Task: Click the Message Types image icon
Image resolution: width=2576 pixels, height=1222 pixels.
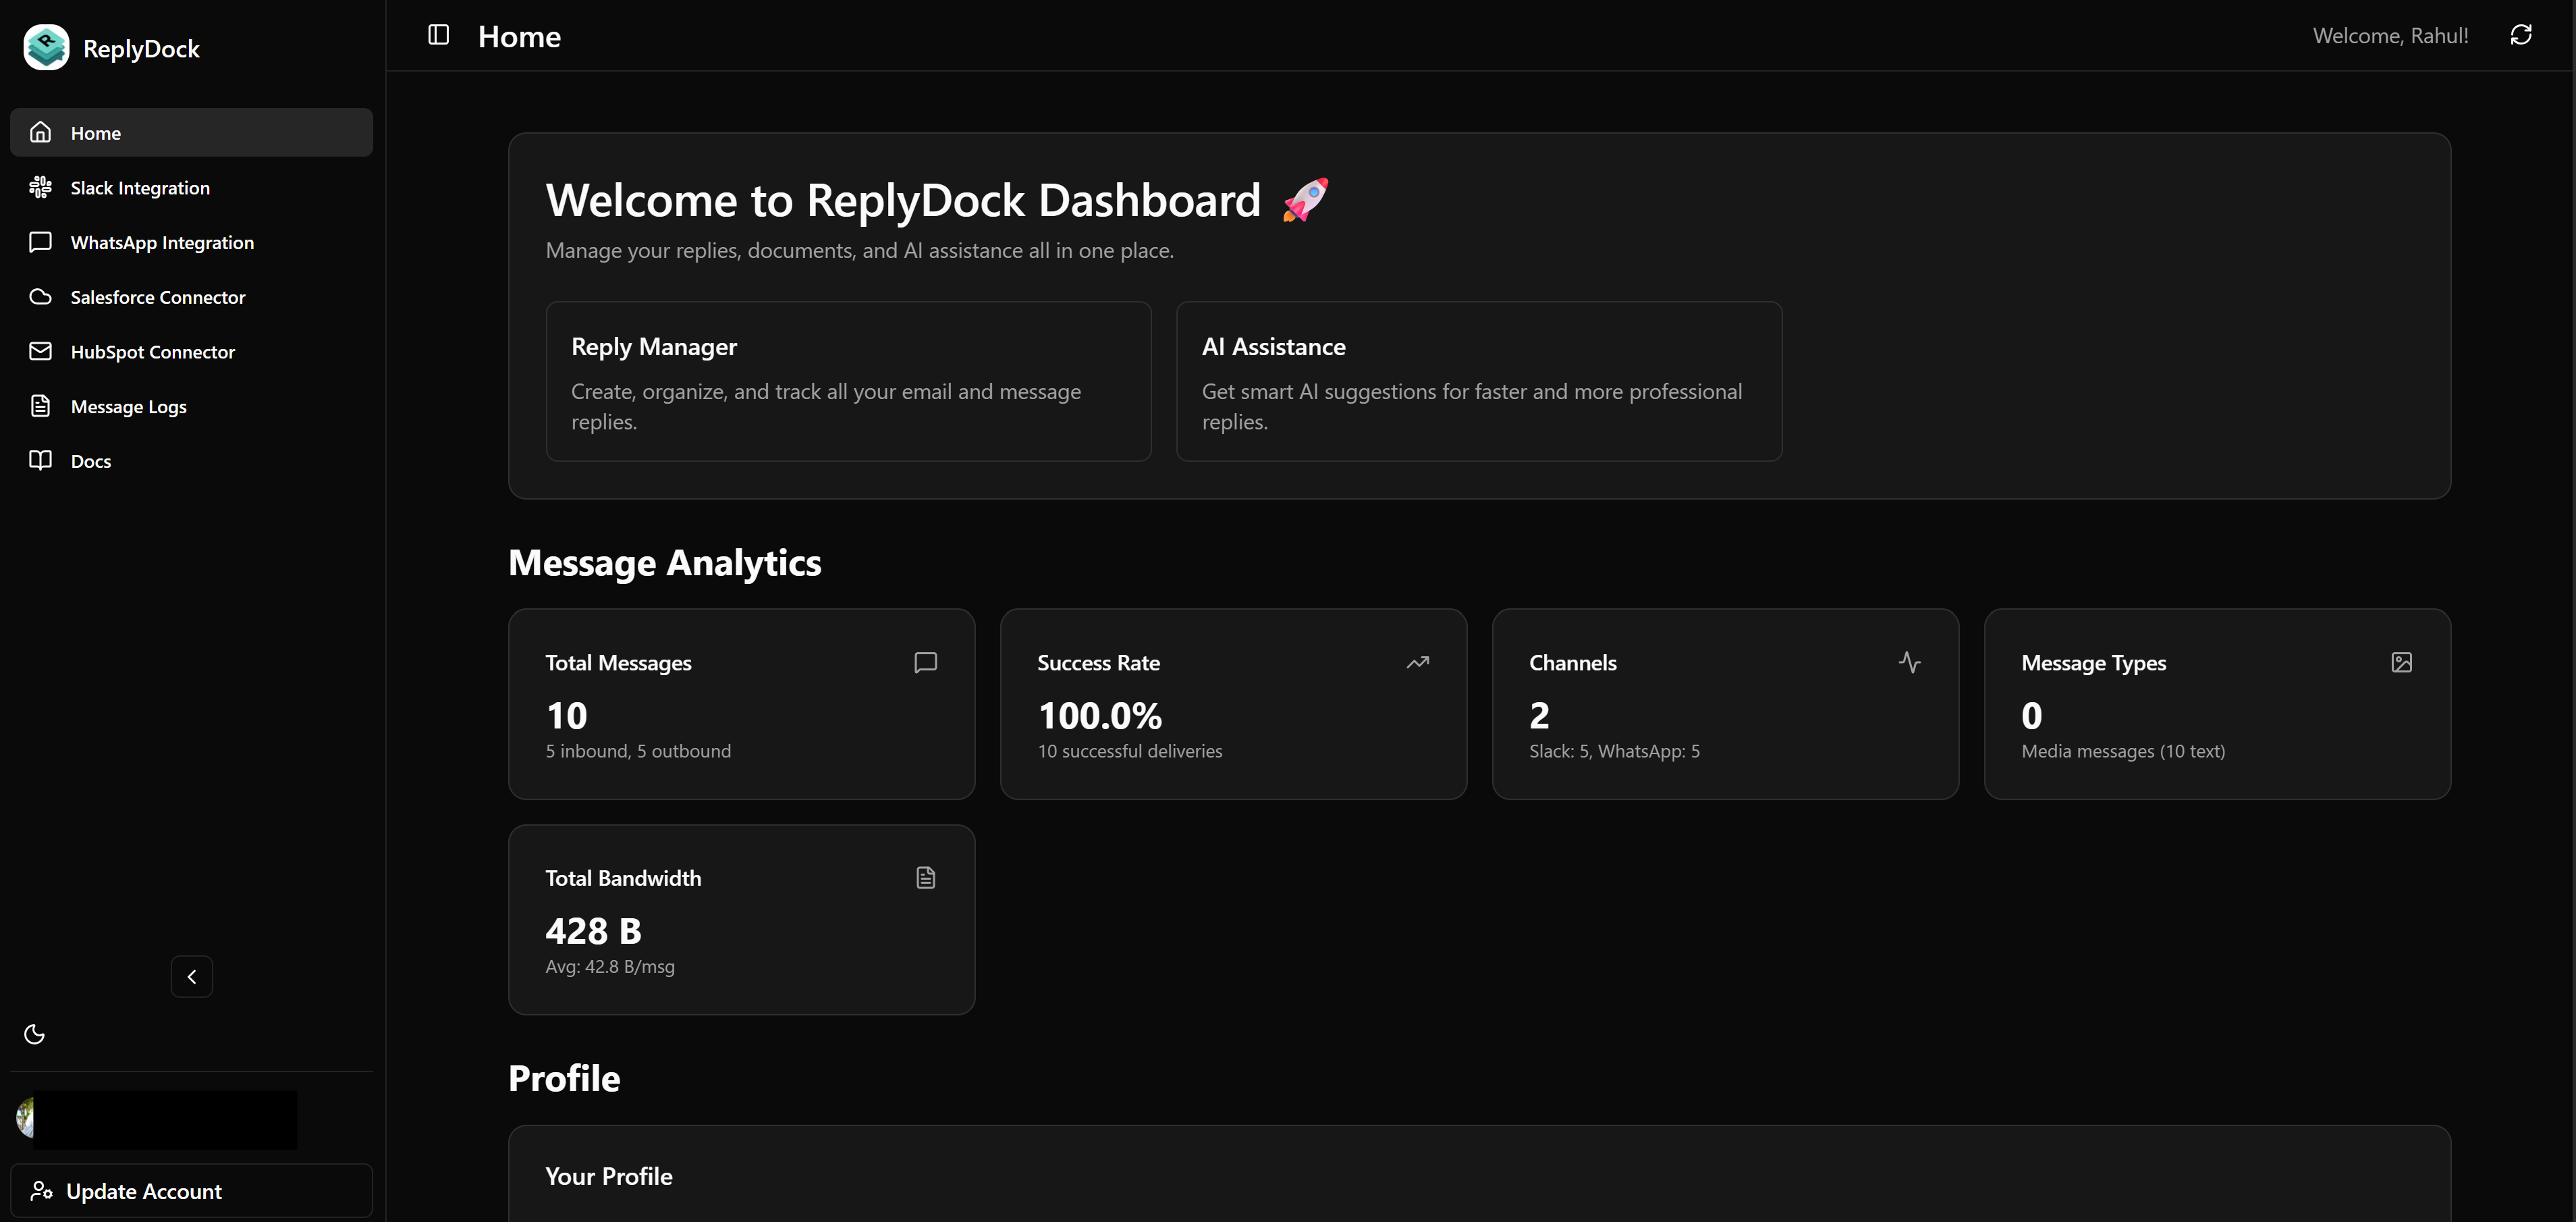Action: (x=2401, y=662)
